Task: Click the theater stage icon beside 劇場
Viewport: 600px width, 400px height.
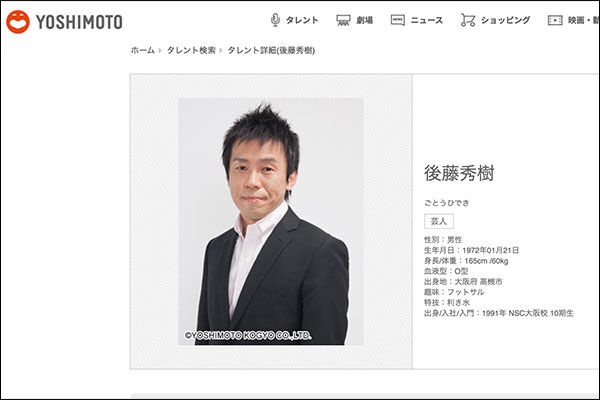Action: tap(343, 20)
